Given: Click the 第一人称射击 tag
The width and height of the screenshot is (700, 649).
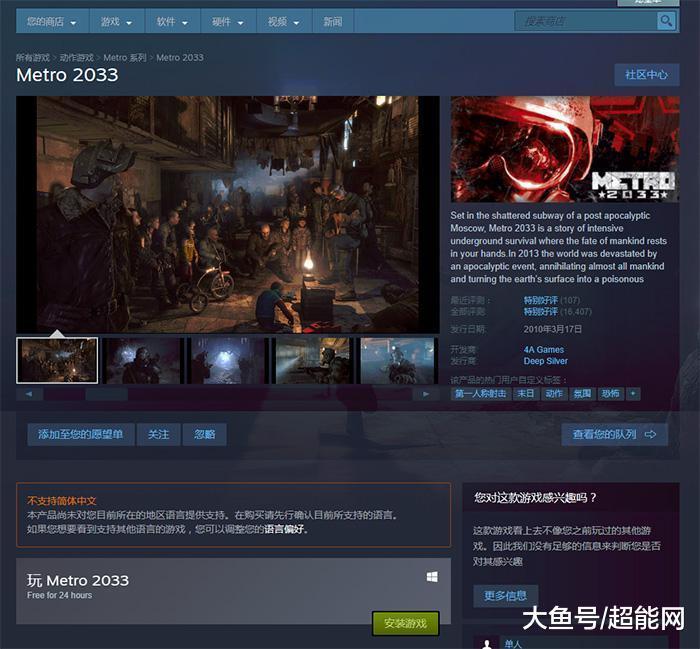Looking at the screenshot, I should tap(480, 393).
